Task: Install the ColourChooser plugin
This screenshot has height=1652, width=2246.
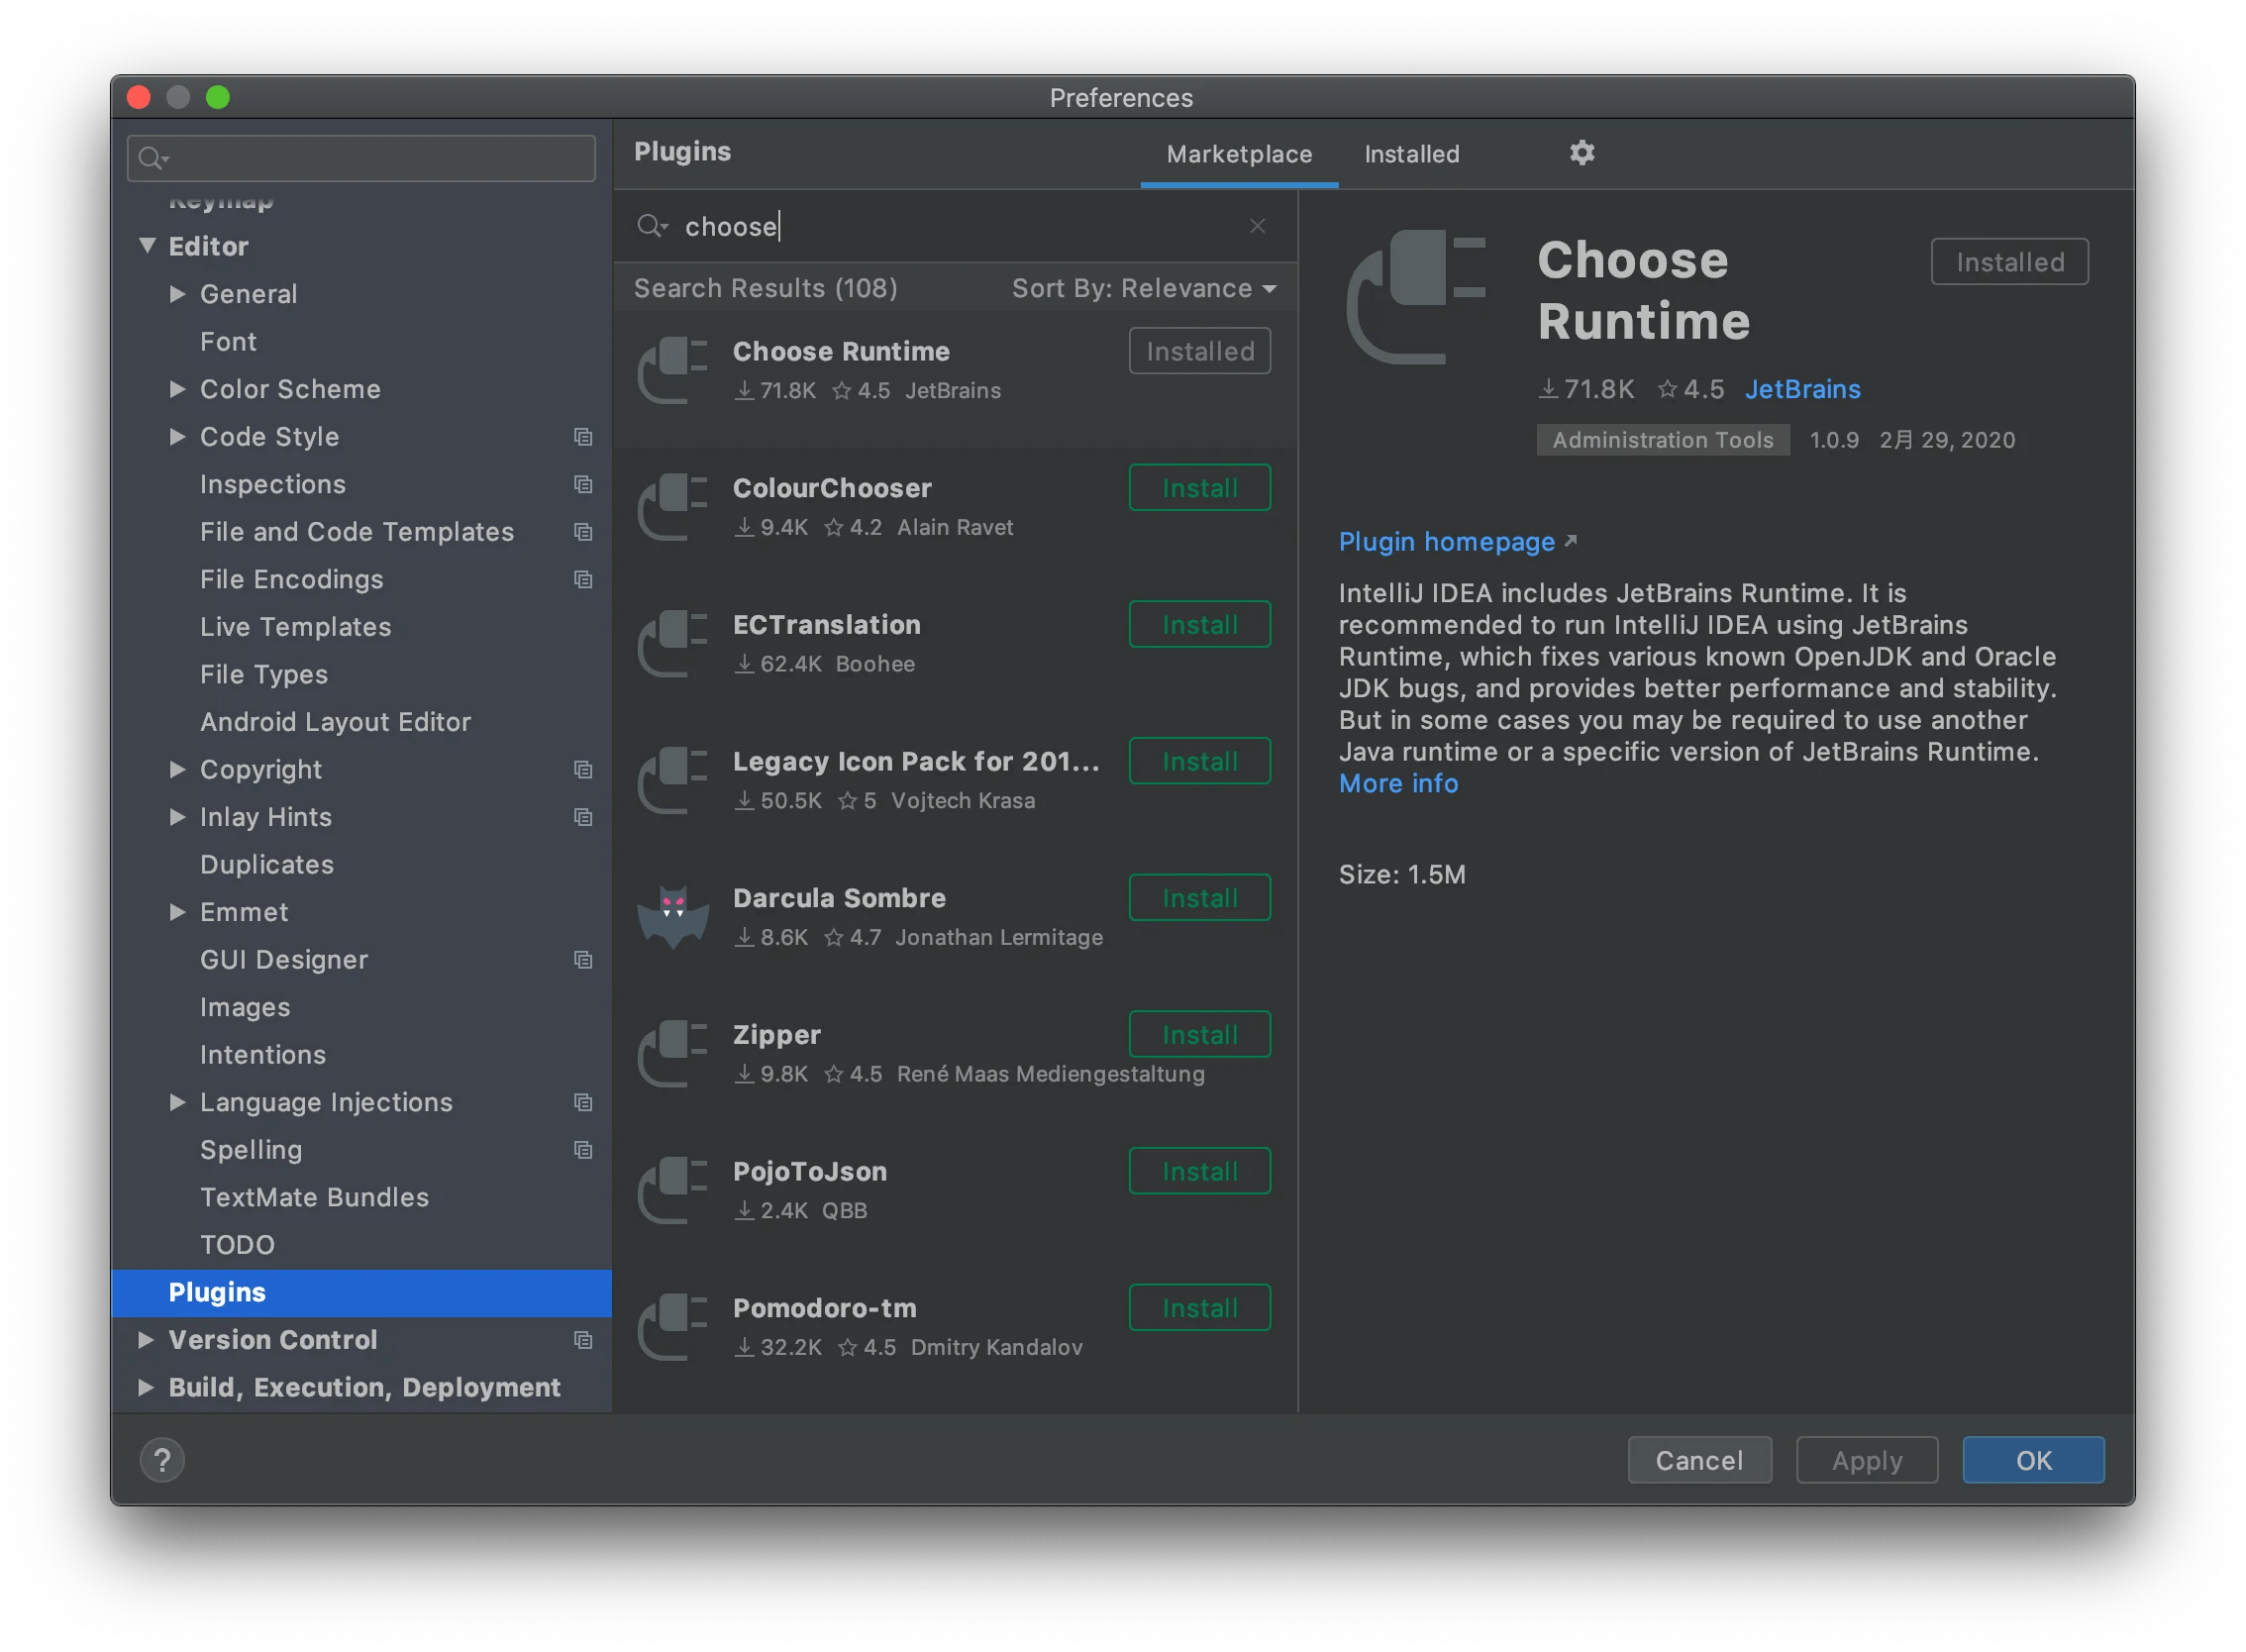Action: click(1199, 487)
